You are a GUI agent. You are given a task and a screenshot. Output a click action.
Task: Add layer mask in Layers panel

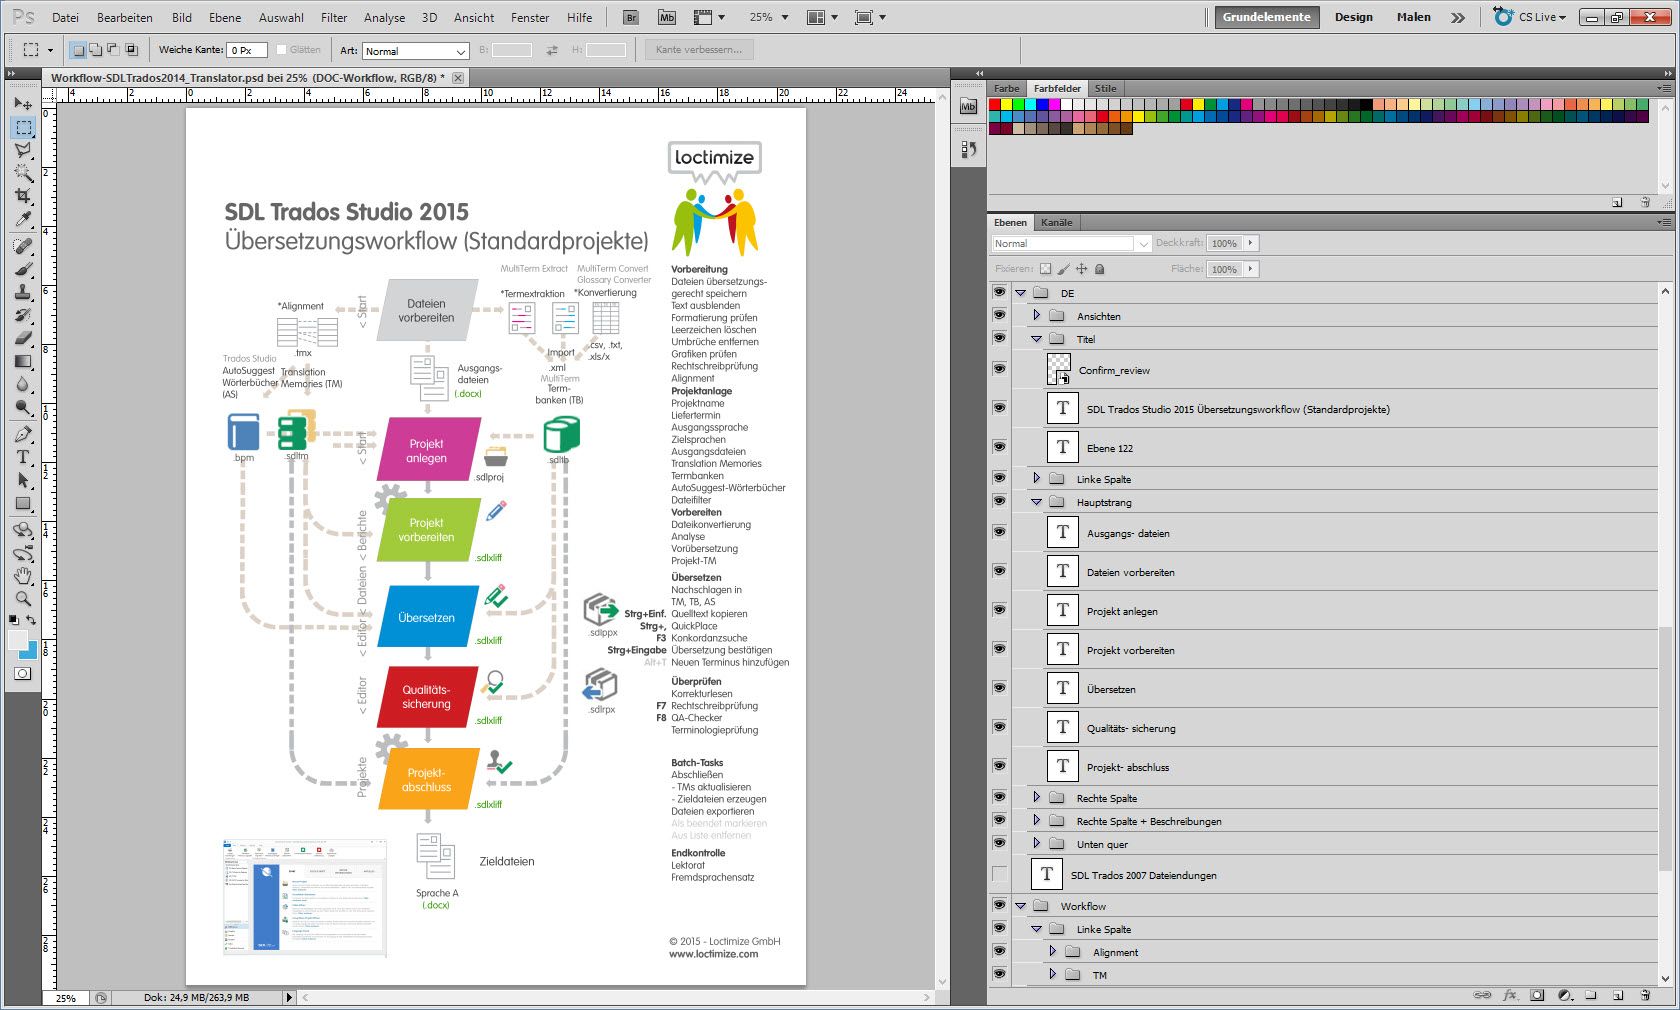[1537, 995]
